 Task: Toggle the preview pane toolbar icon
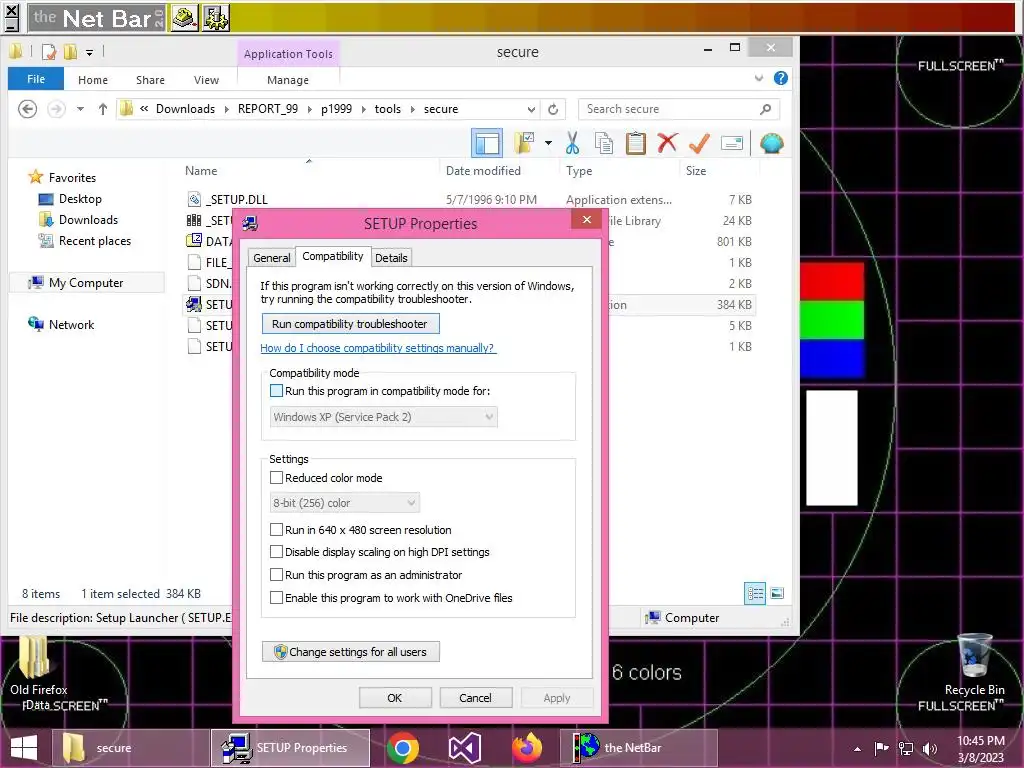487,143
